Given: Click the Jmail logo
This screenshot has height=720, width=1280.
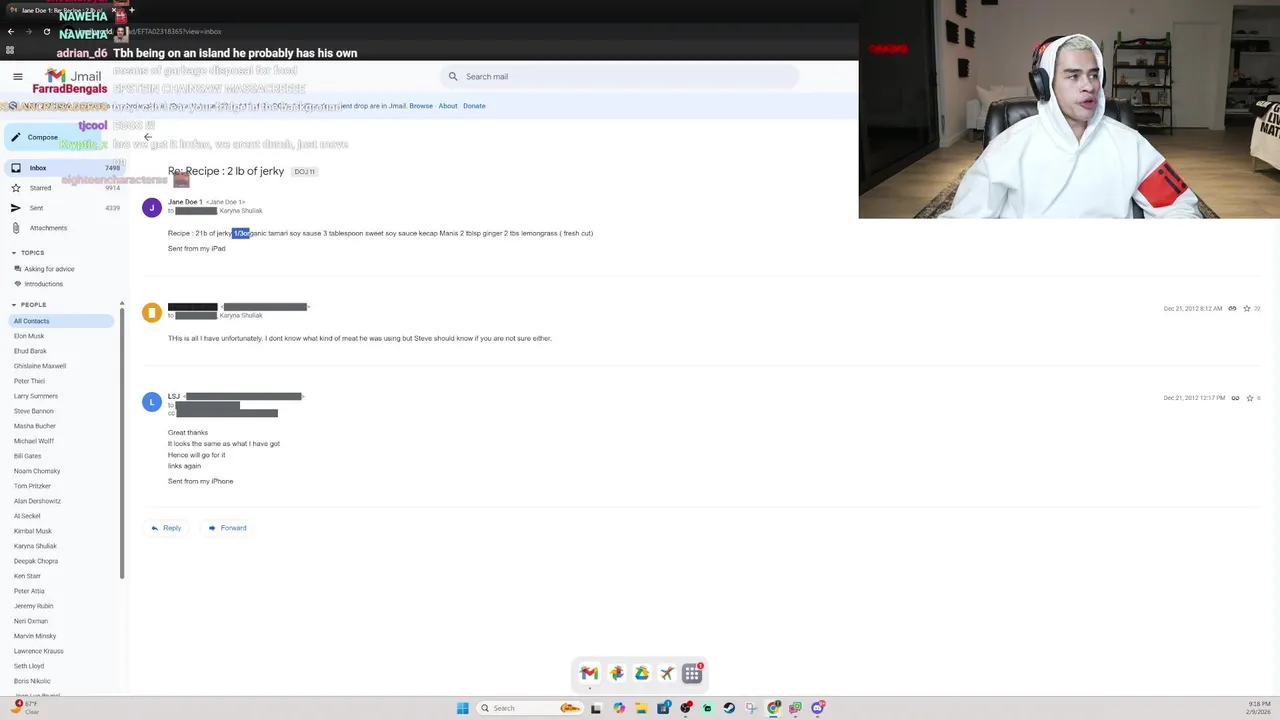Looking at the screenshot, I should pos(74,76).
